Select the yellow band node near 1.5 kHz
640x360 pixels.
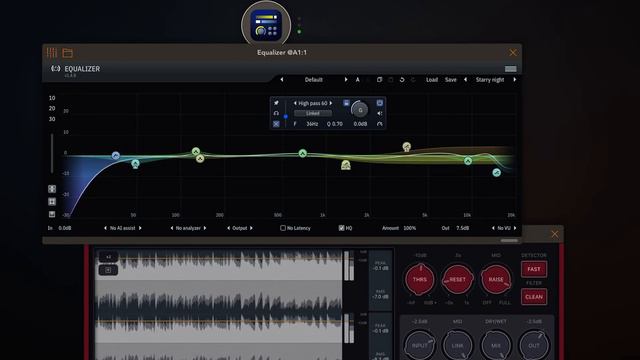pos(346,165)
